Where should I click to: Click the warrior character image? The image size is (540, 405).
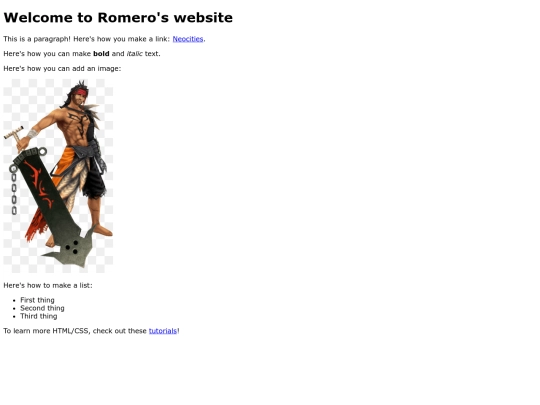click(x=58, y=176)
